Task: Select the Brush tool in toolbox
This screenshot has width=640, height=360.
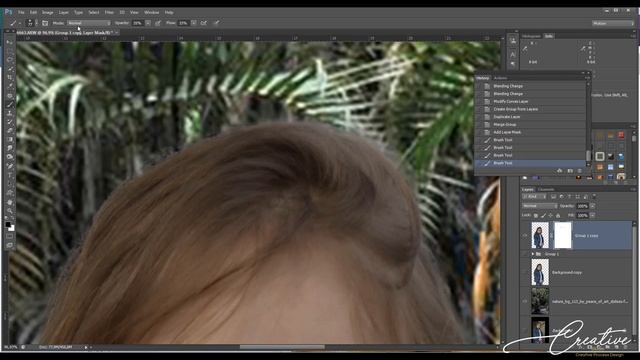Action: click(x=9, y=104)
